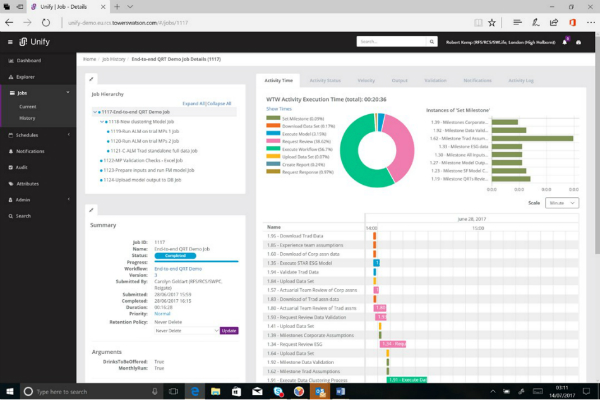Screen dimensions: 600x400
Task: Click the Office extension icon in browser
Action: click(x=572, y=23)
